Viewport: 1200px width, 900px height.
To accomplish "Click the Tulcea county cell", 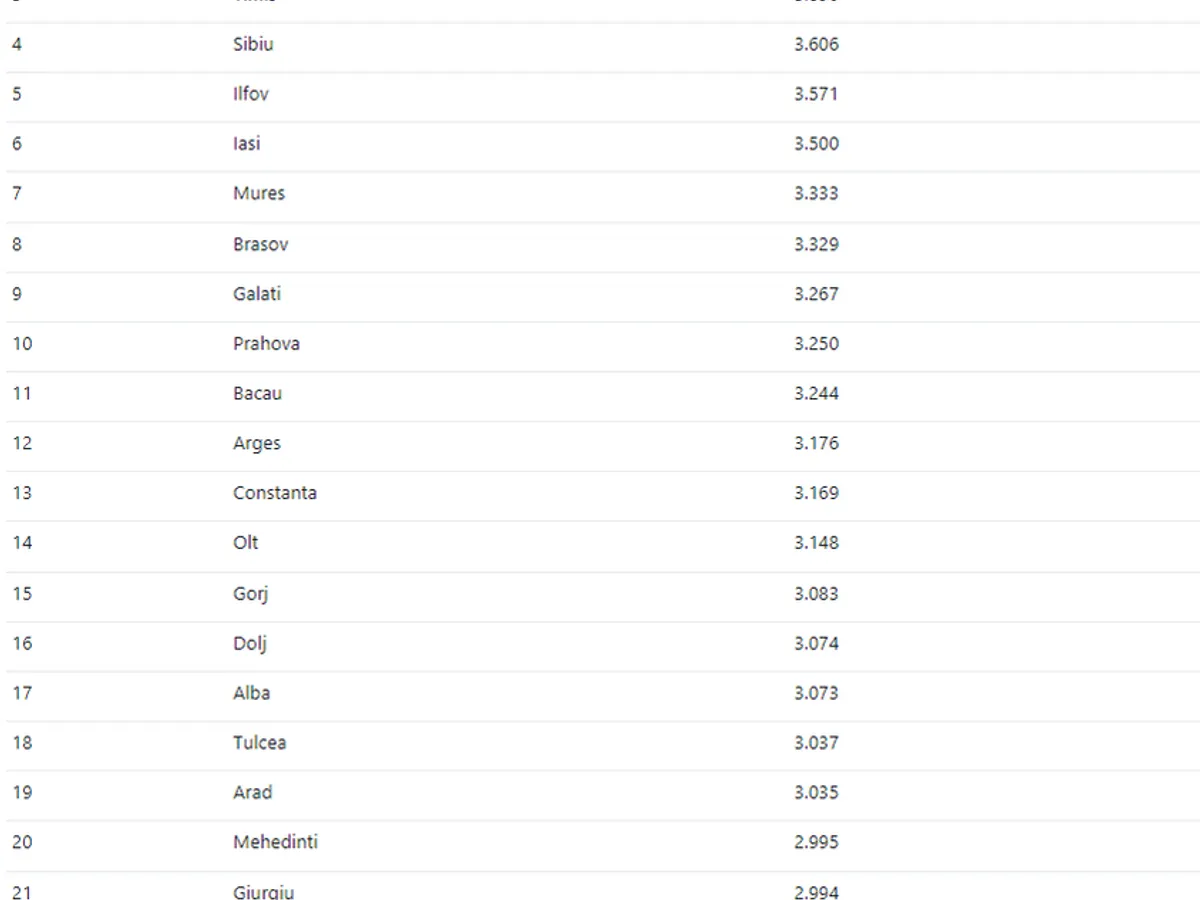I will point(259,743).
